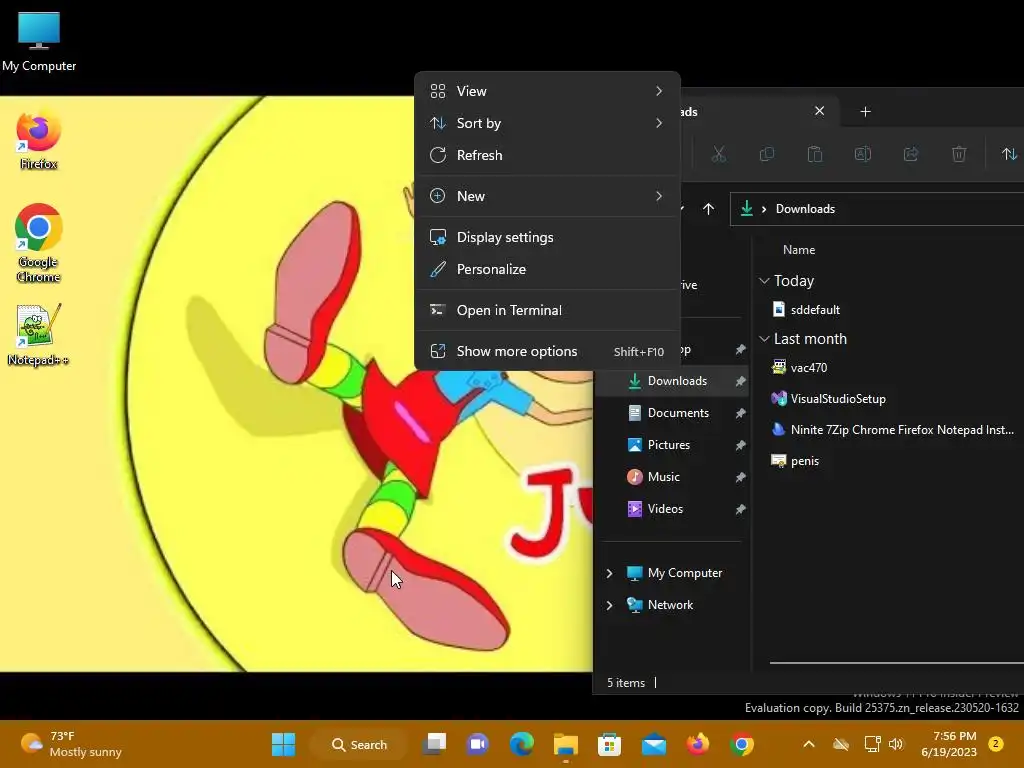Open the Sort by submenu

[x=547, y=123]
